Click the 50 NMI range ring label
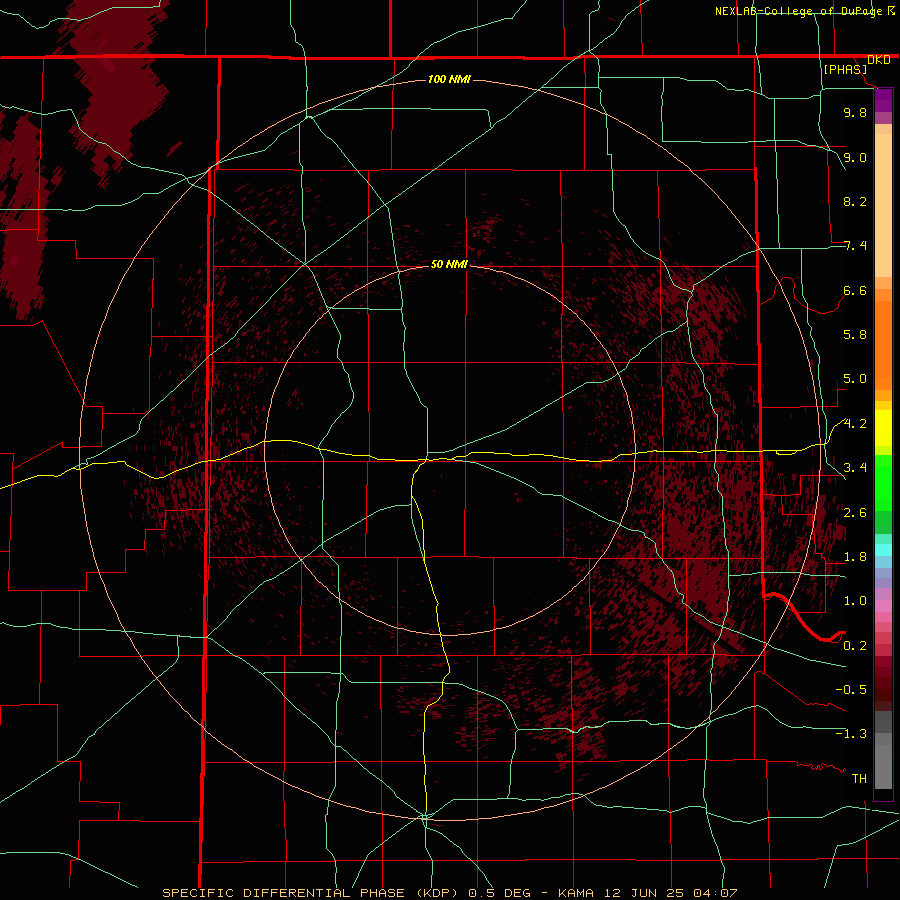The height and width of the screenshot is (900, 900). (x=449, y=264)
